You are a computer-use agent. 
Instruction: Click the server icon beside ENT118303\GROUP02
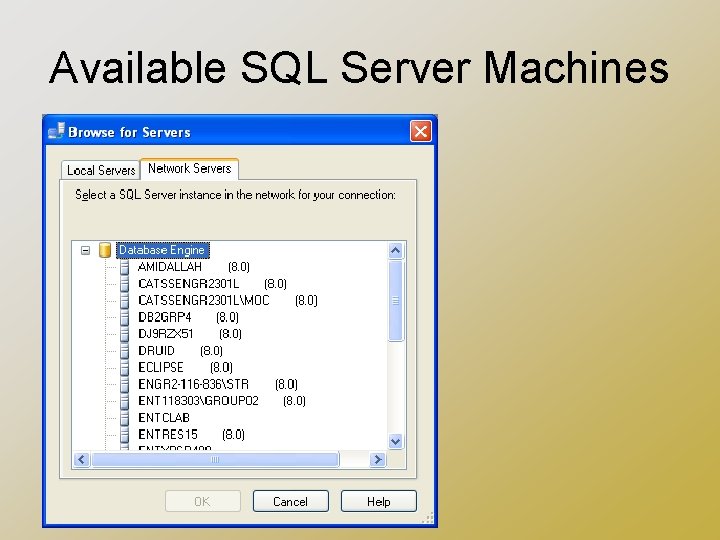pyautogui.click(x=124, y=401)
